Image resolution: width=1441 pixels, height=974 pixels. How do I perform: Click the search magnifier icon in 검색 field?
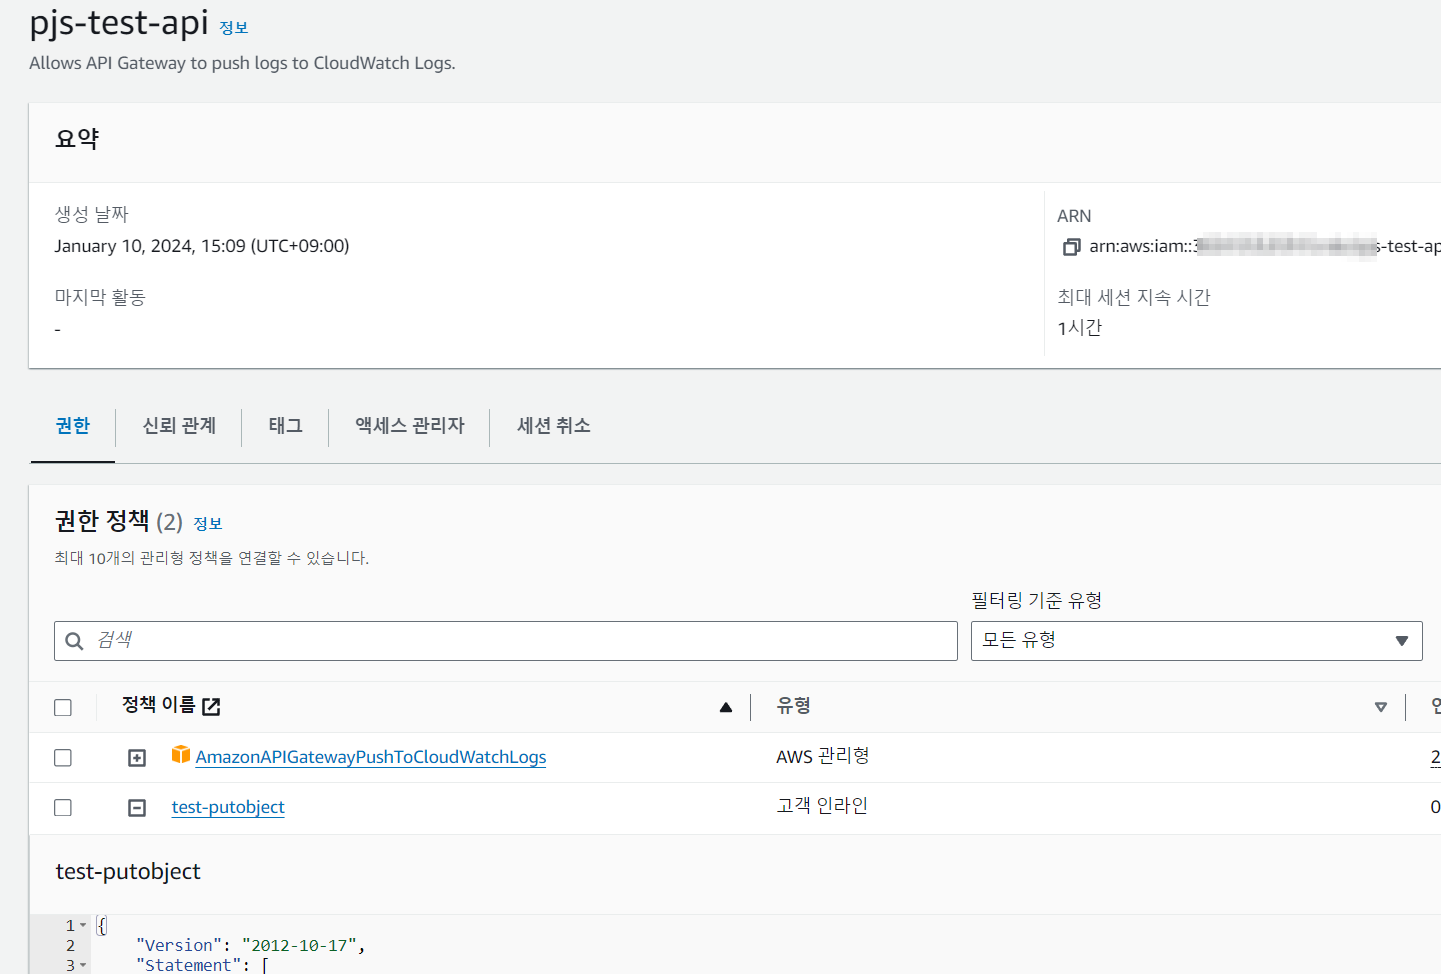pos(74,641)
